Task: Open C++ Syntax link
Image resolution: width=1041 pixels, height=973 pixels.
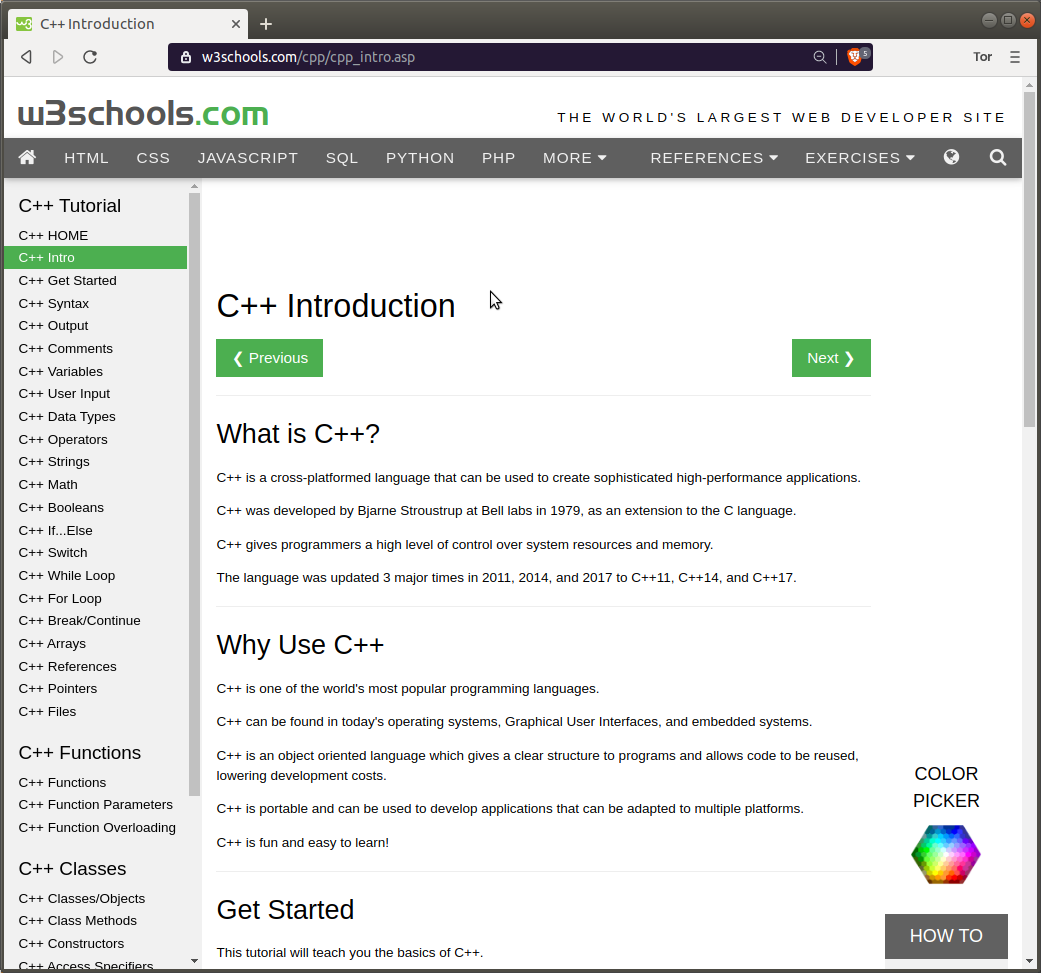Action: point(54,303)
